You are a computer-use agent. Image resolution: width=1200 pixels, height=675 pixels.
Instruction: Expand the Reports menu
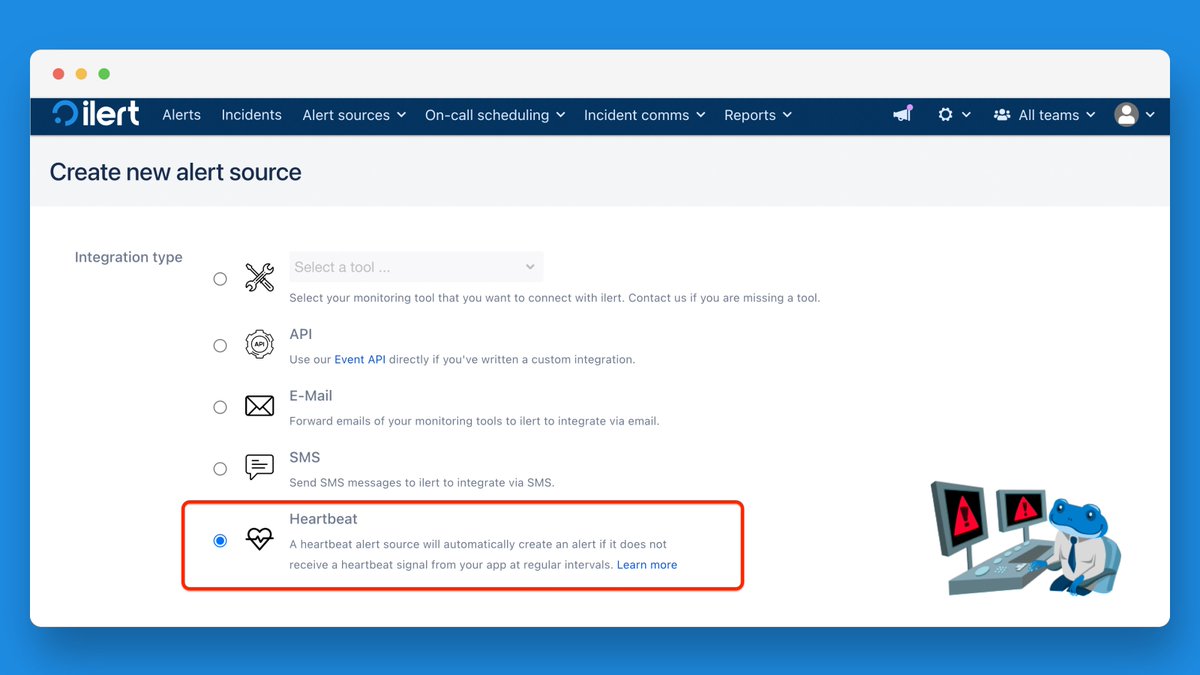(x=758, y=115)
